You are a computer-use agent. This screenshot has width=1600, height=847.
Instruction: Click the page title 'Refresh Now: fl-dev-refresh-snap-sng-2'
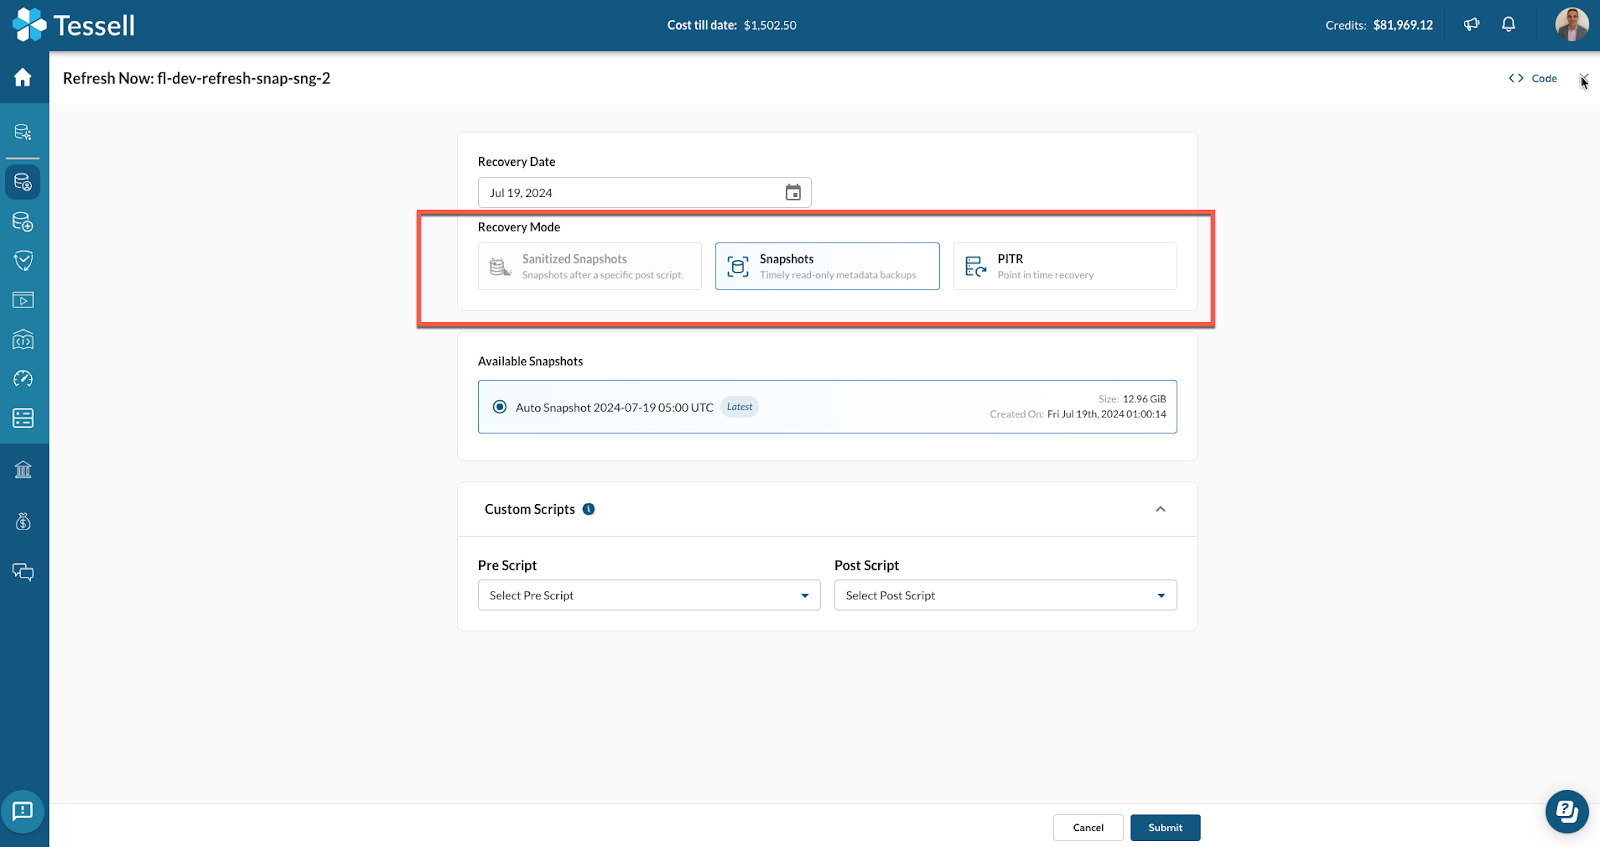[x=197, y=78]
